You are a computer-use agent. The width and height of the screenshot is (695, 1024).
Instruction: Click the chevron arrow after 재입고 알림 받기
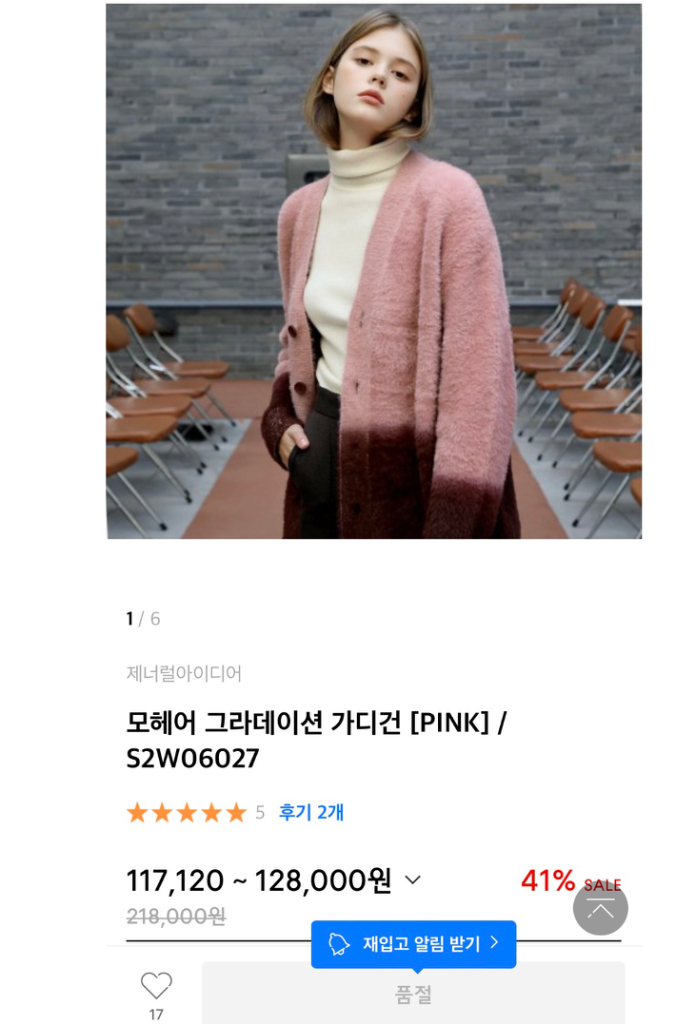[x=494, y=942]
